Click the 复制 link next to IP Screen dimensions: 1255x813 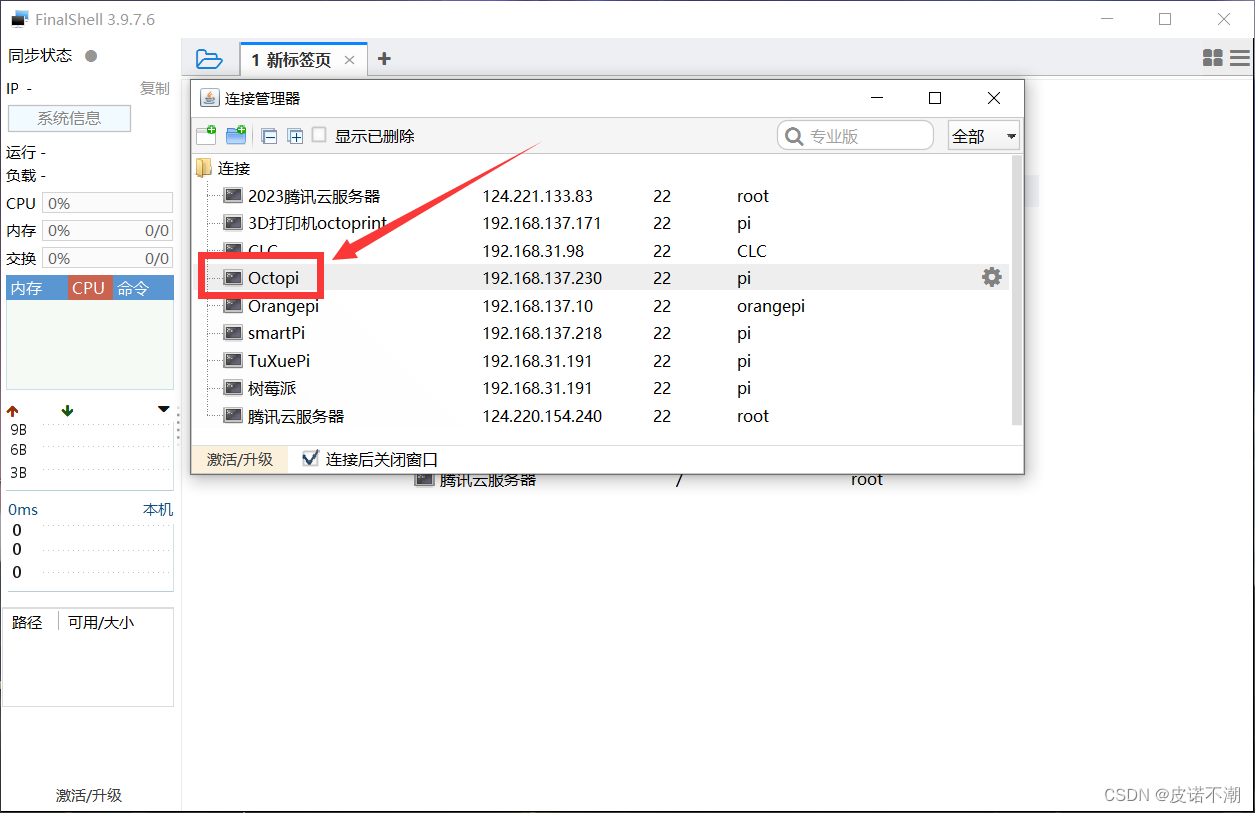click(154, 88)
